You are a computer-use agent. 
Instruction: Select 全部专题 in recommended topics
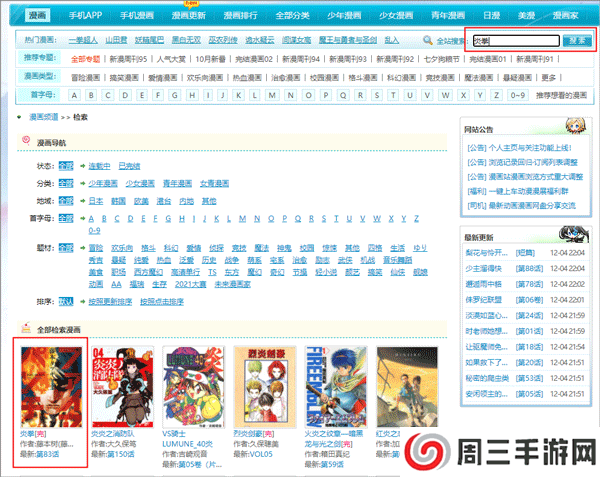(85, 59)
